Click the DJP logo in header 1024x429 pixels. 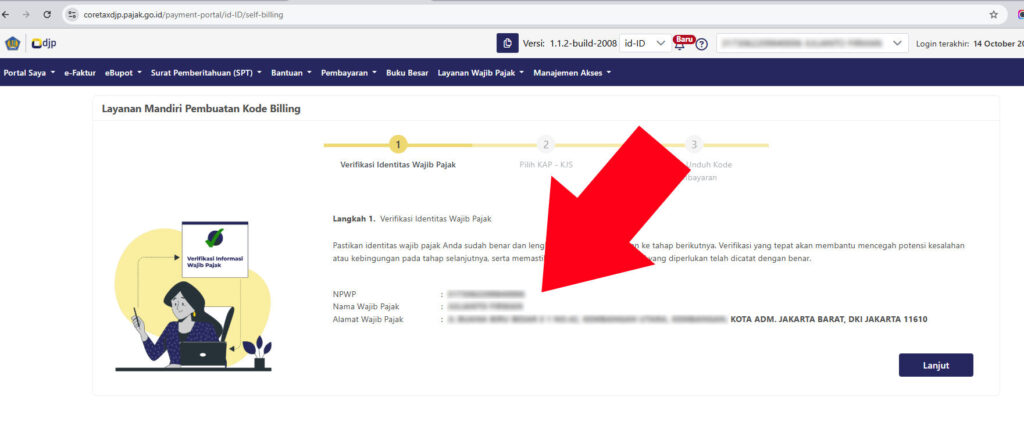click(42, 43)
